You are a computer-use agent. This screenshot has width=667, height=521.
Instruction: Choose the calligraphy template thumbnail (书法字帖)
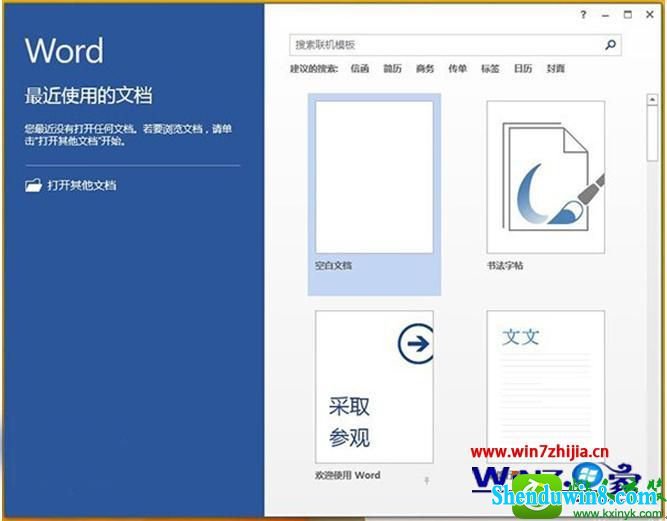pyautogui.click(x=546, y=177)
